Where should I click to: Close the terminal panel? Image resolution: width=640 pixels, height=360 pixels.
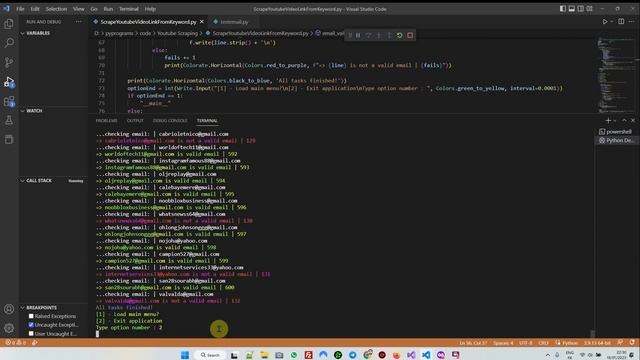pyautogui.click(x=633, y=120)
